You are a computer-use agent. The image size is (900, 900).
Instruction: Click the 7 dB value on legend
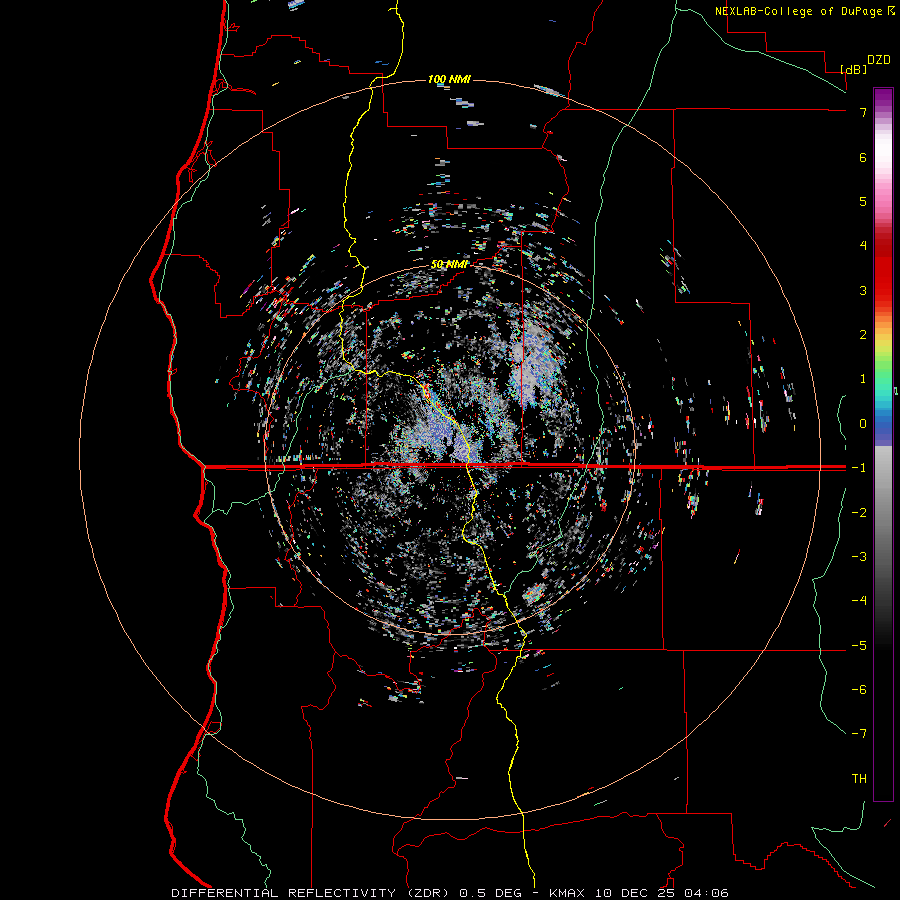863,112
